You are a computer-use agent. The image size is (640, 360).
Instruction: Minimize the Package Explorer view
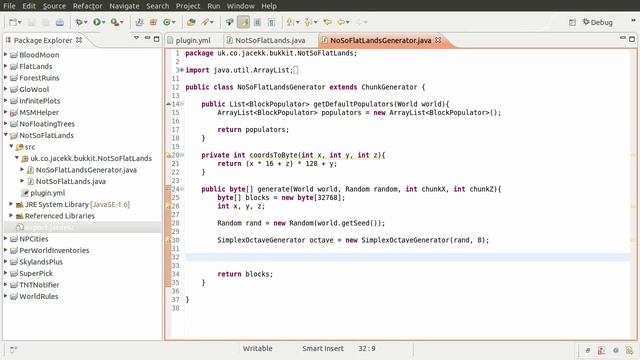coord(147,38)
